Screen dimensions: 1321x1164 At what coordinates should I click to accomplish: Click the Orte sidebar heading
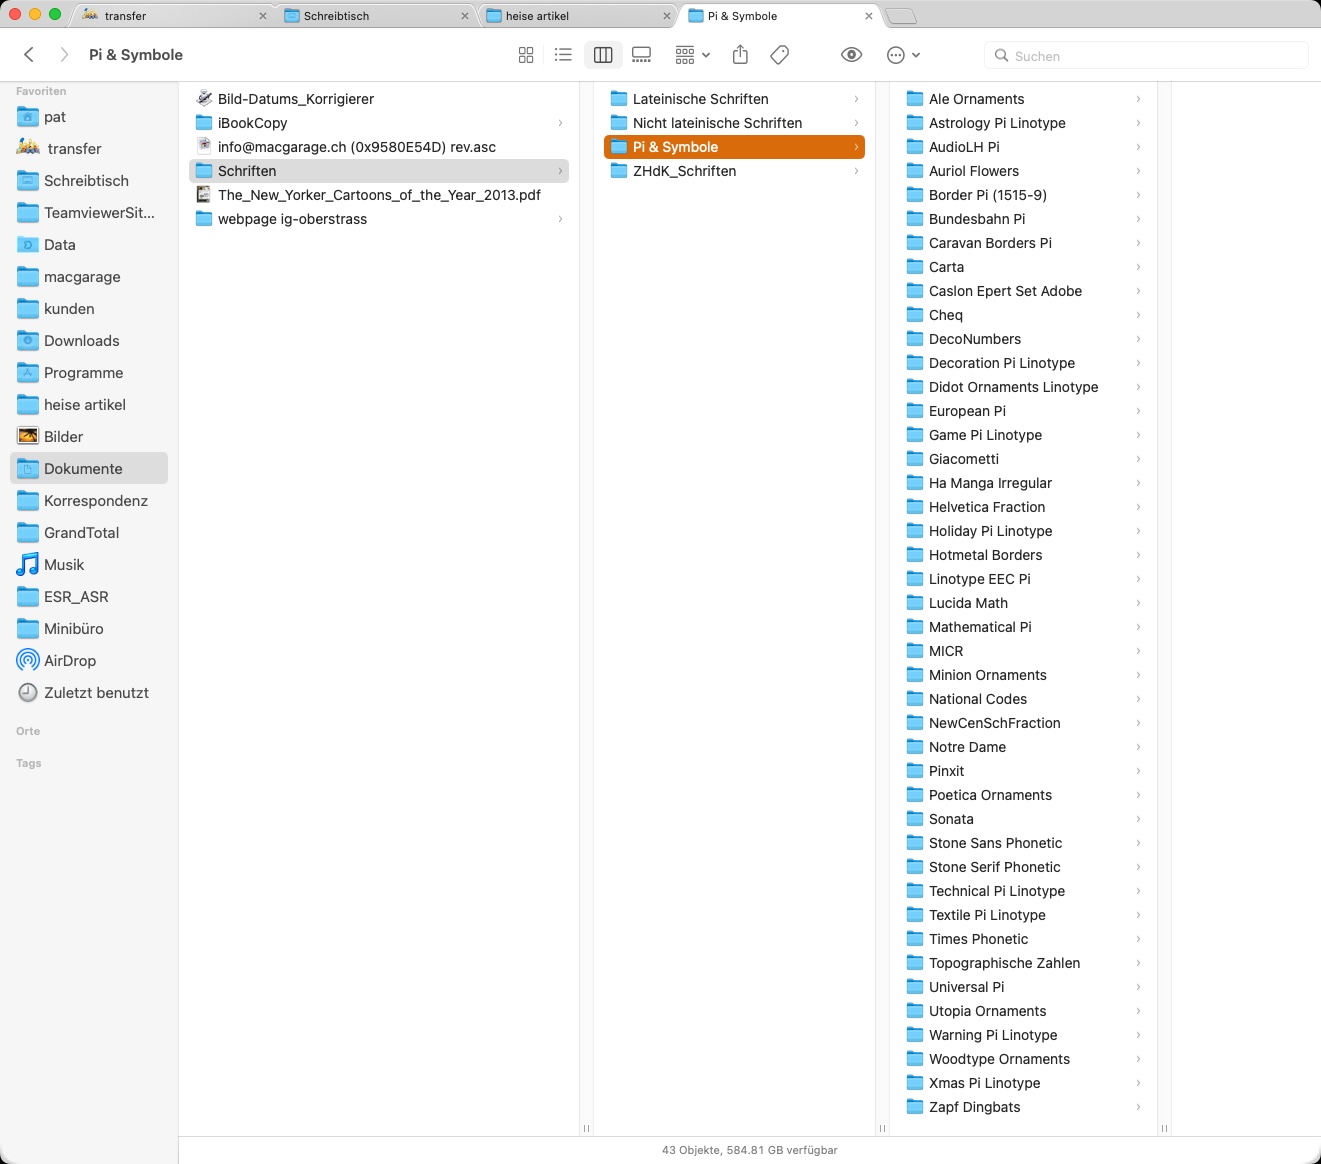[28, 731]
